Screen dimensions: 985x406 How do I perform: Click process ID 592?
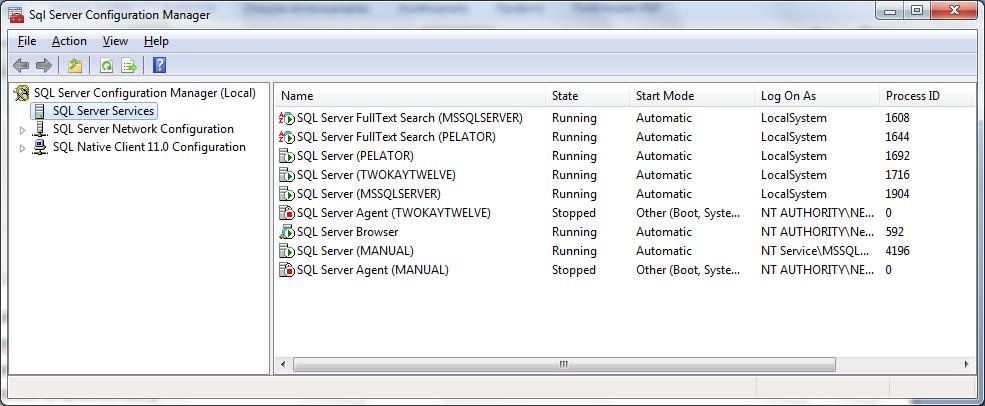[895, 232]
